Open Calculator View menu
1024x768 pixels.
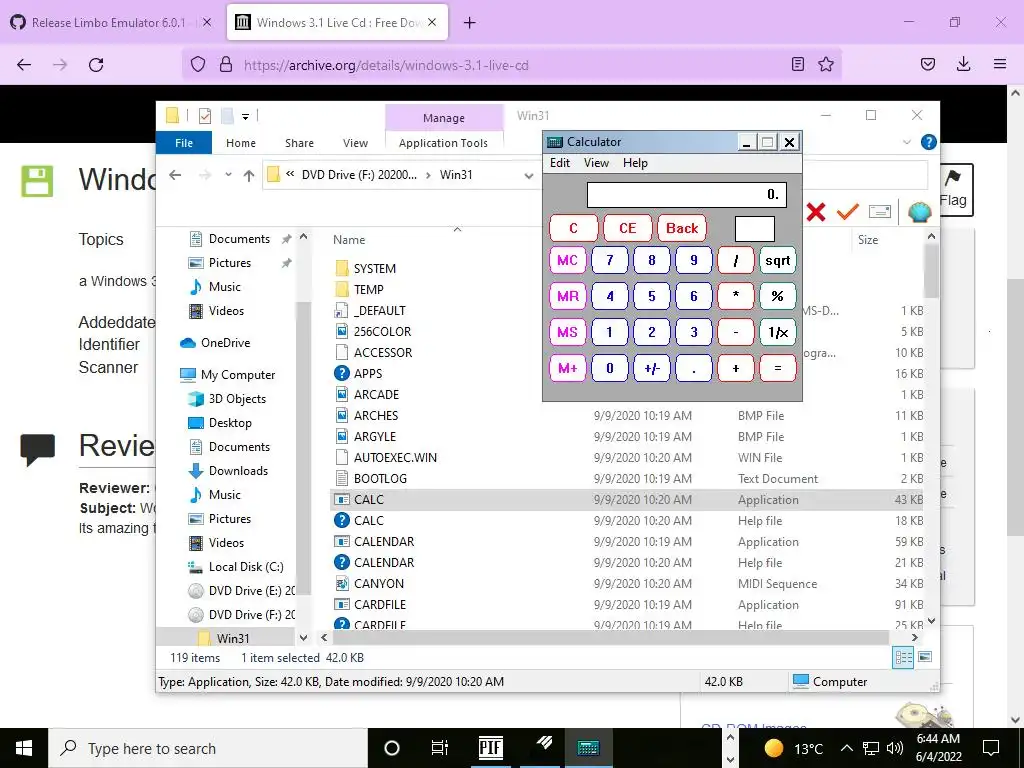click(x=596, y=163)
